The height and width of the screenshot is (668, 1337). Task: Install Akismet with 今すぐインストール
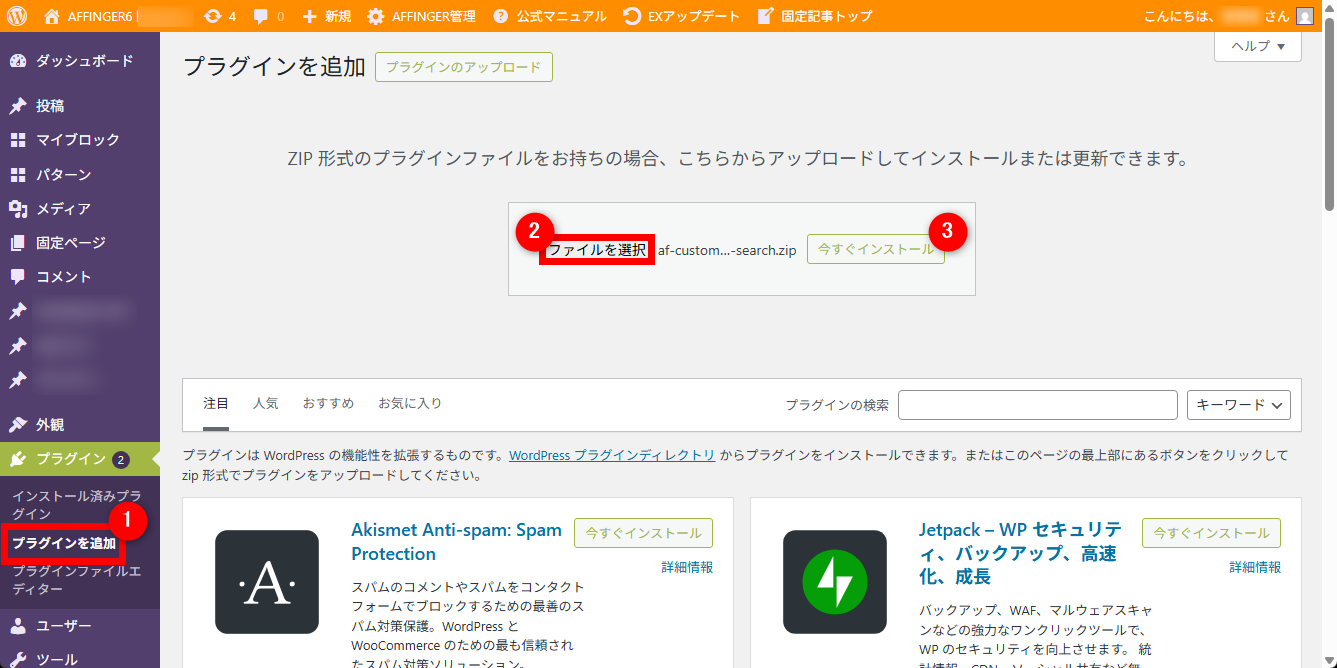pos(644,533)
